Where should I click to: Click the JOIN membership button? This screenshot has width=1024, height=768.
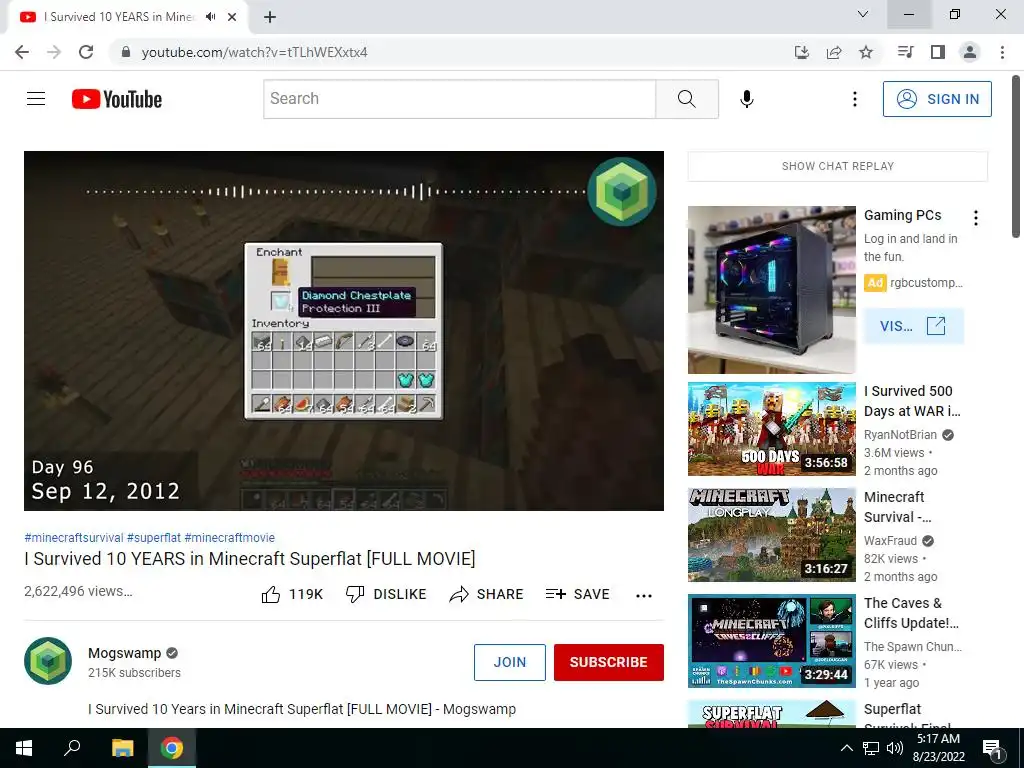(509, 662)
